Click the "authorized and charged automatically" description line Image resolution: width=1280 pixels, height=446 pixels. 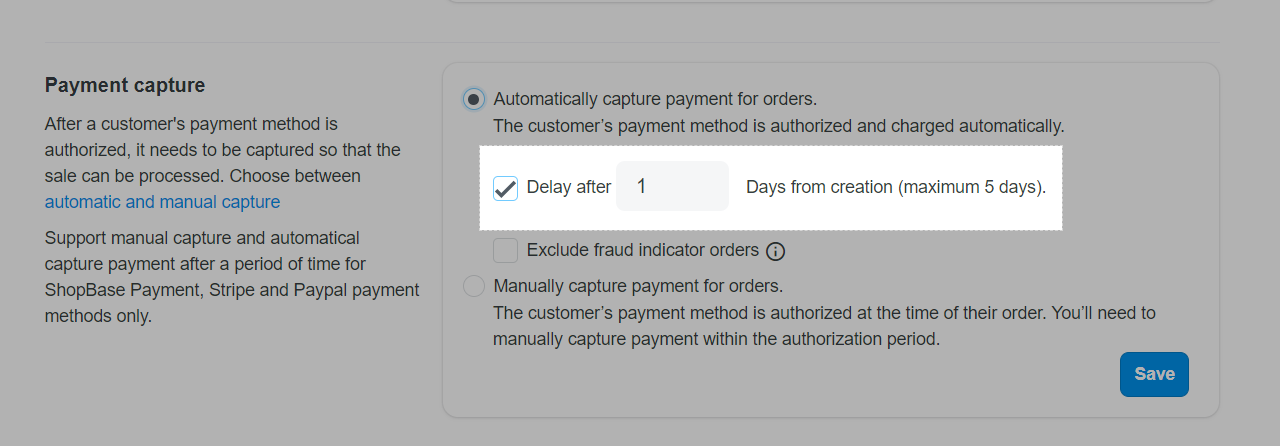click(x=778, y=126)
